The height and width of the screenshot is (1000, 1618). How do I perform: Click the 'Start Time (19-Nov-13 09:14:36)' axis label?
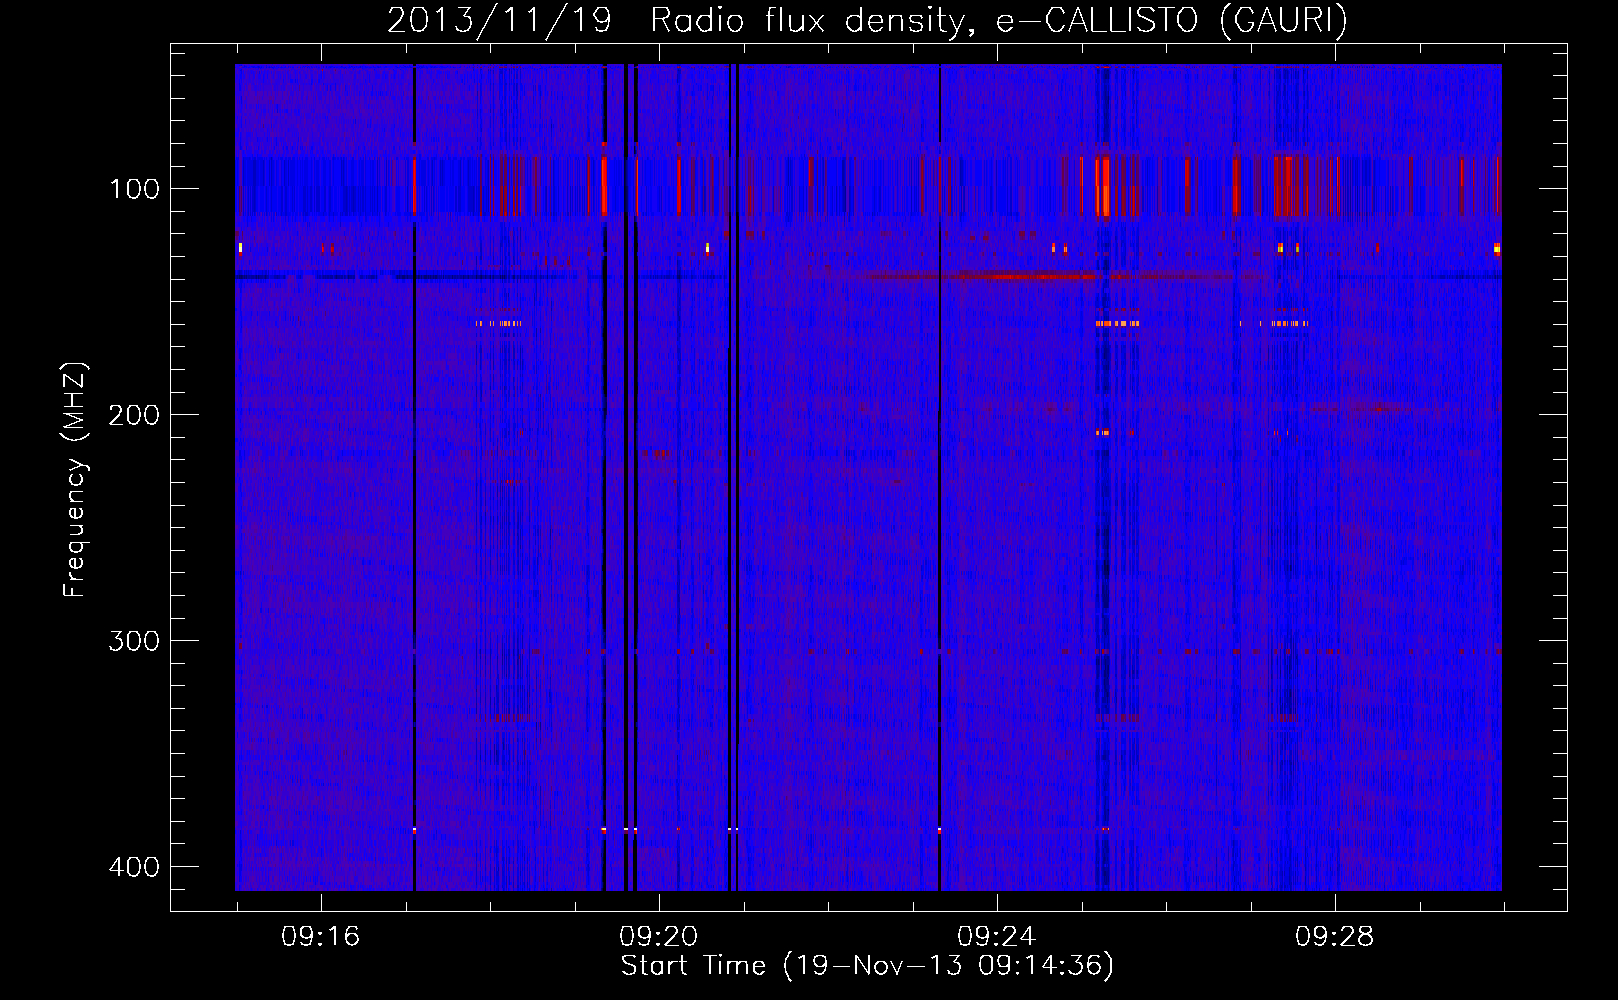click(867, 966)
